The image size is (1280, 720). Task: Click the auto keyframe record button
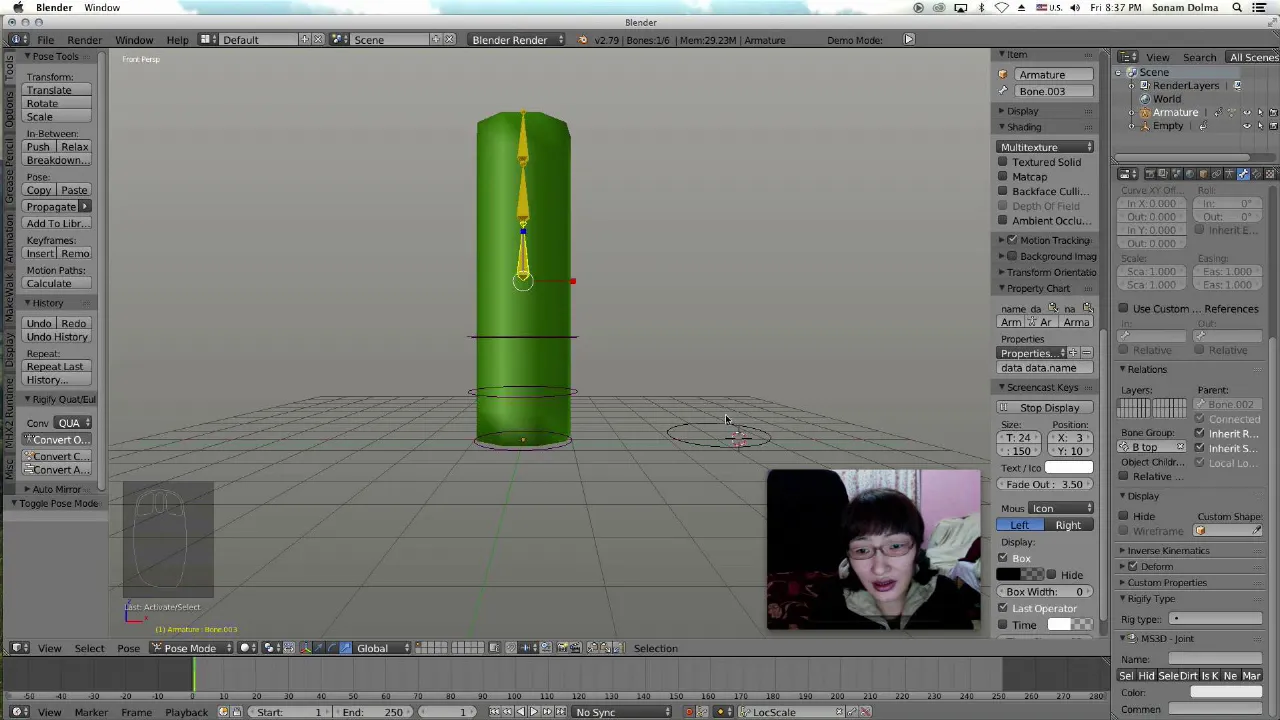[x=689, y=712]
